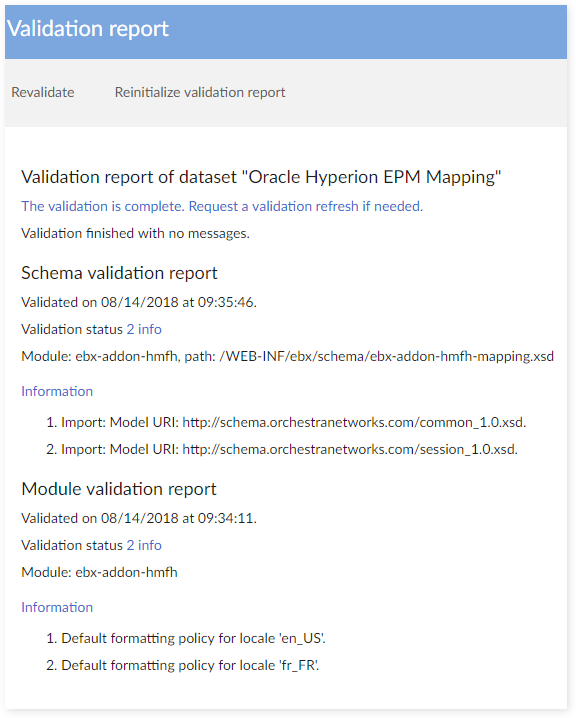The height and width of the screenshot is (718, 576).
Task: Click the 'Module: ebx-addon-hmfh' line in the Module report
Action: (99, 572)
